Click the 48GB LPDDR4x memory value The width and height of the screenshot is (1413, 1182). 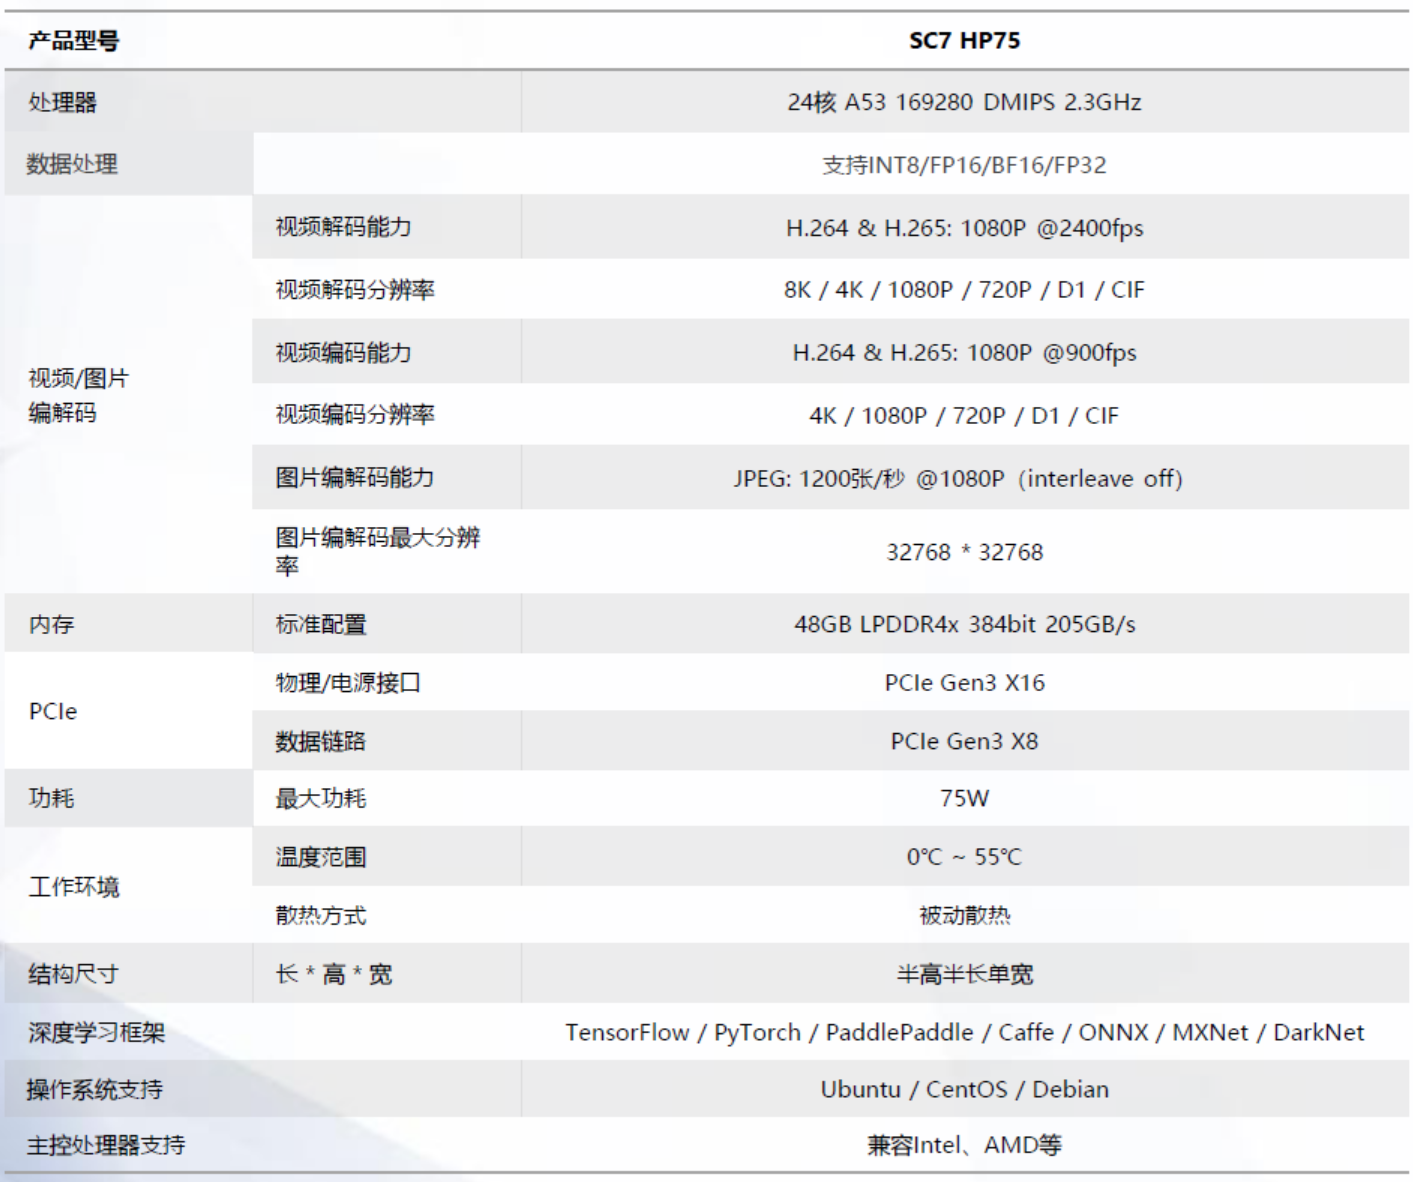coord(964,625)
